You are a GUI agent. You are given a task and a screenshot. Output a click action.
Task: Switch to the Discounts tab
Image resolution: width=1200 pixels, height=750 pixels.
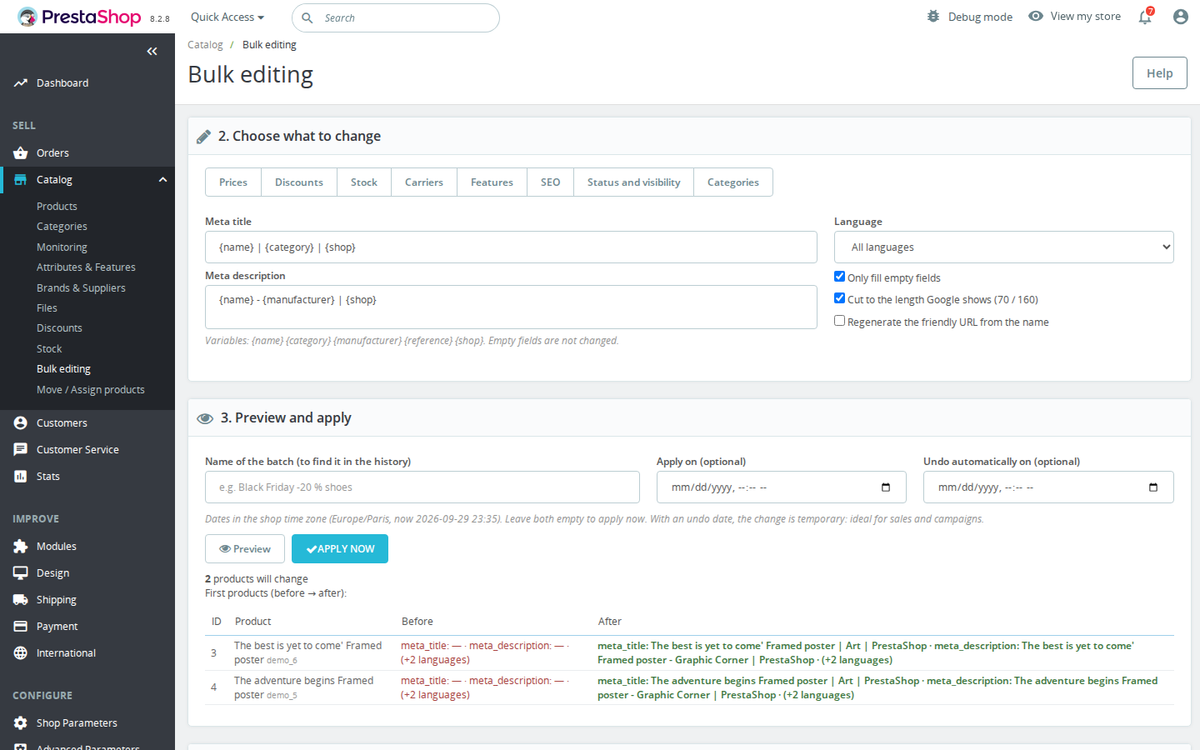pyautogui.click(x=299, y=182)
